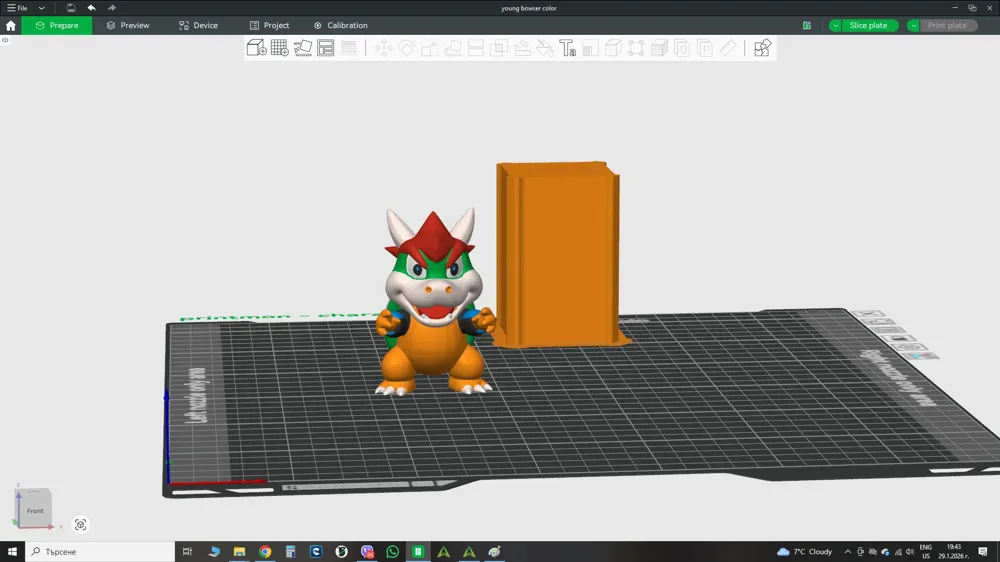The width and height of the screenshot is (1000, 562).
Task: Click the Print plate button
Action: point(947,26)
